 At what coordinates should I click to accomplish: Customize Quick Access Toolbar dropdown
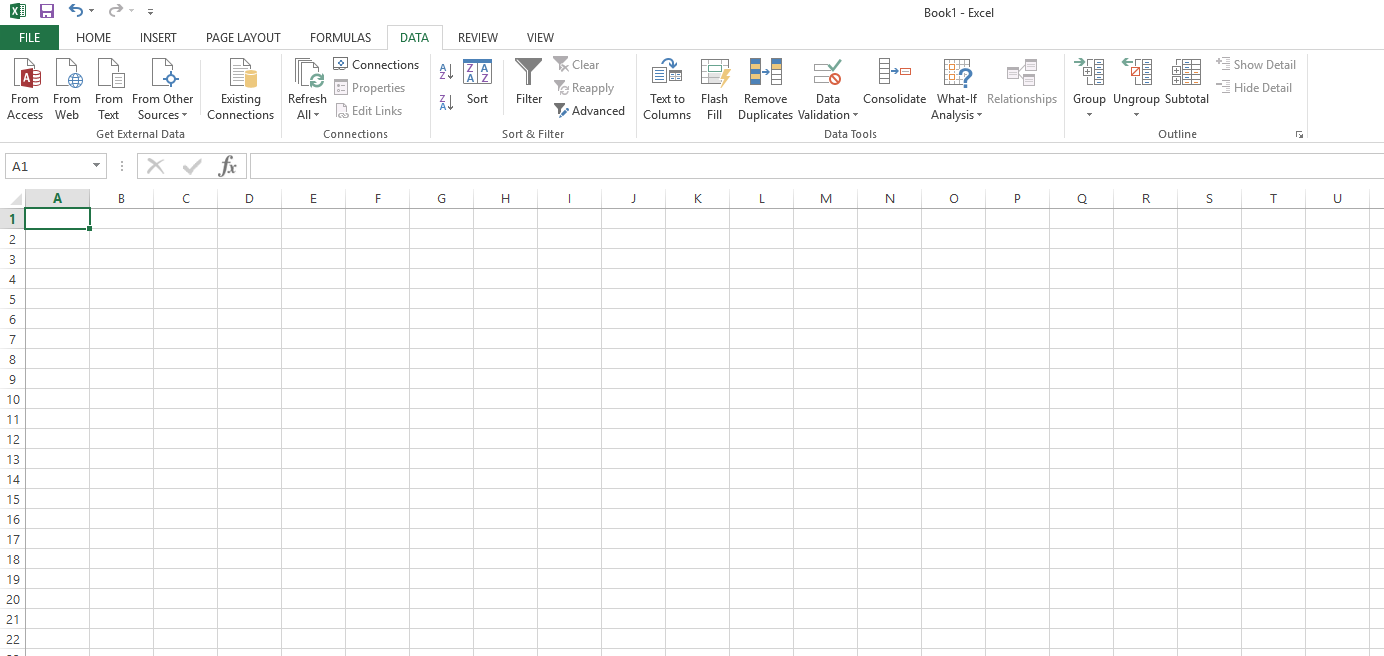tap(150, 11)
